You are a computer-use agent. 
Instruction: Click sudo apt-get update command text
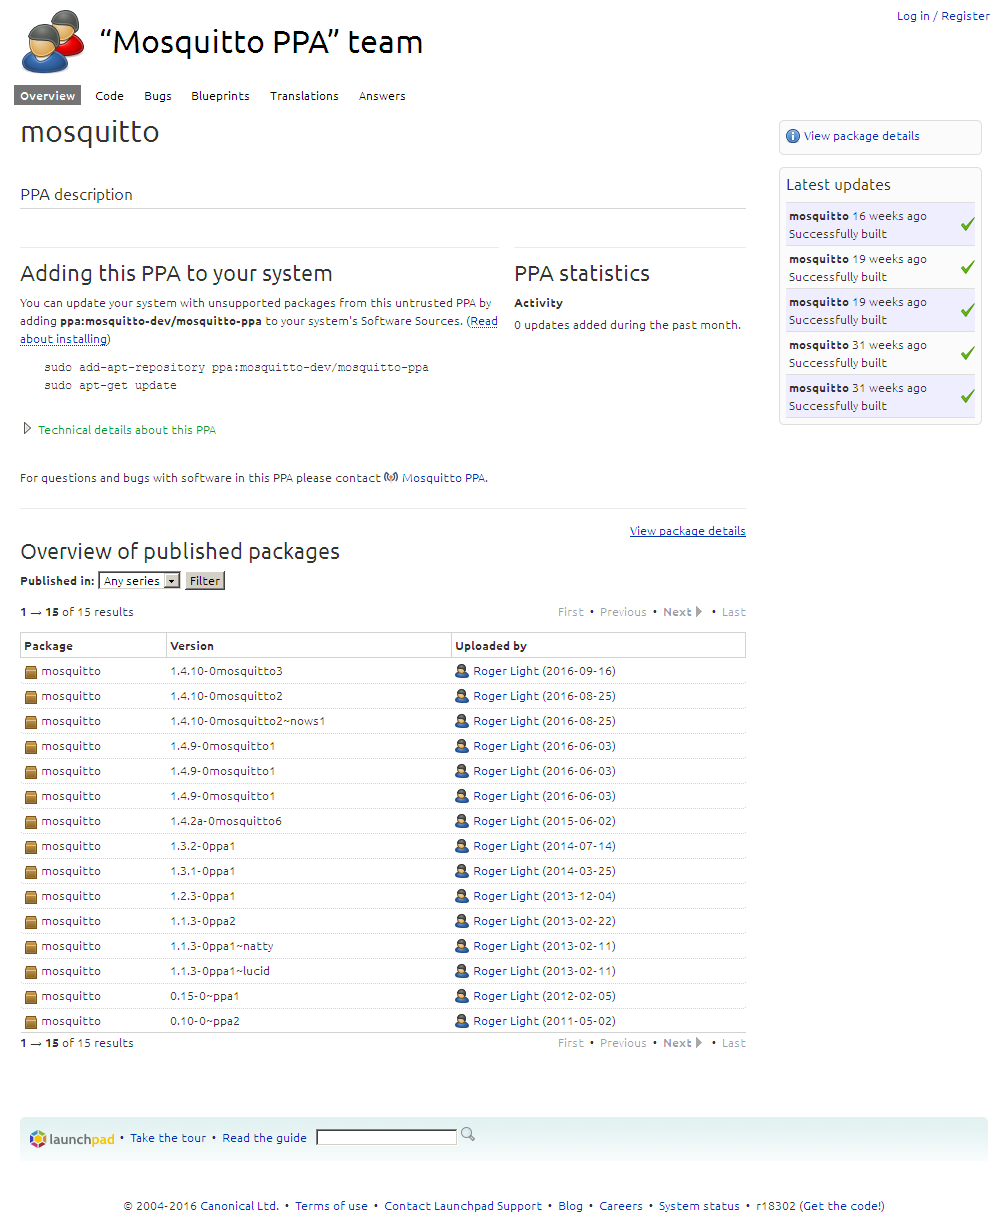tap(110, 385)
